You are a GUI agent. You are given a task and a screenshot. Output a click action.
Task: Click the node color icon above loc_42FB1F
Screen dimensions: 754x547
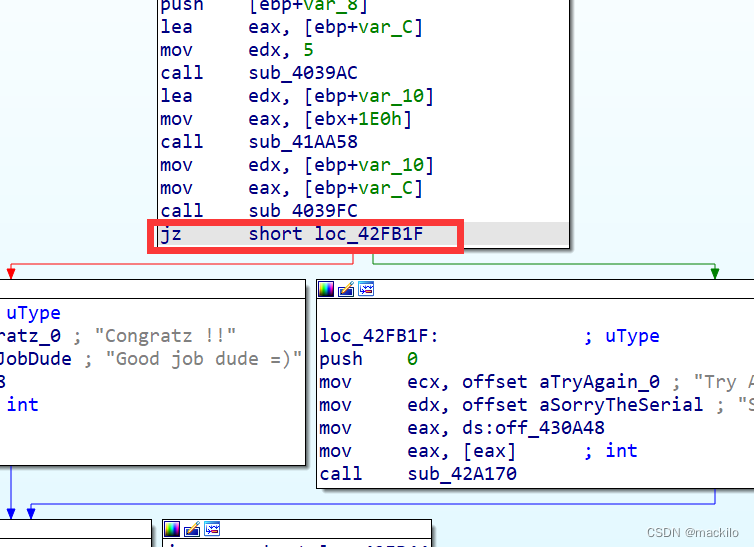coord(326,289)
